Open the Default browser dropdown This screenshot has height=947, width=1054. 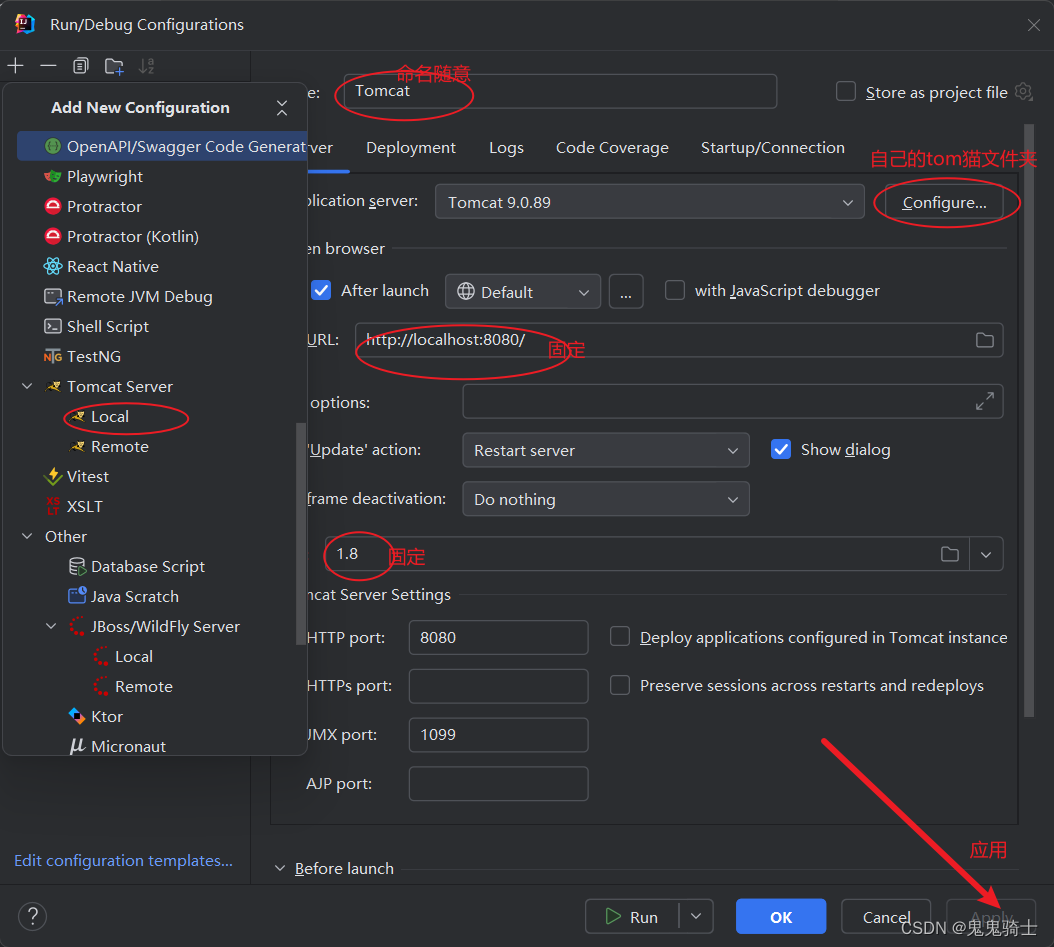(523, 292)
